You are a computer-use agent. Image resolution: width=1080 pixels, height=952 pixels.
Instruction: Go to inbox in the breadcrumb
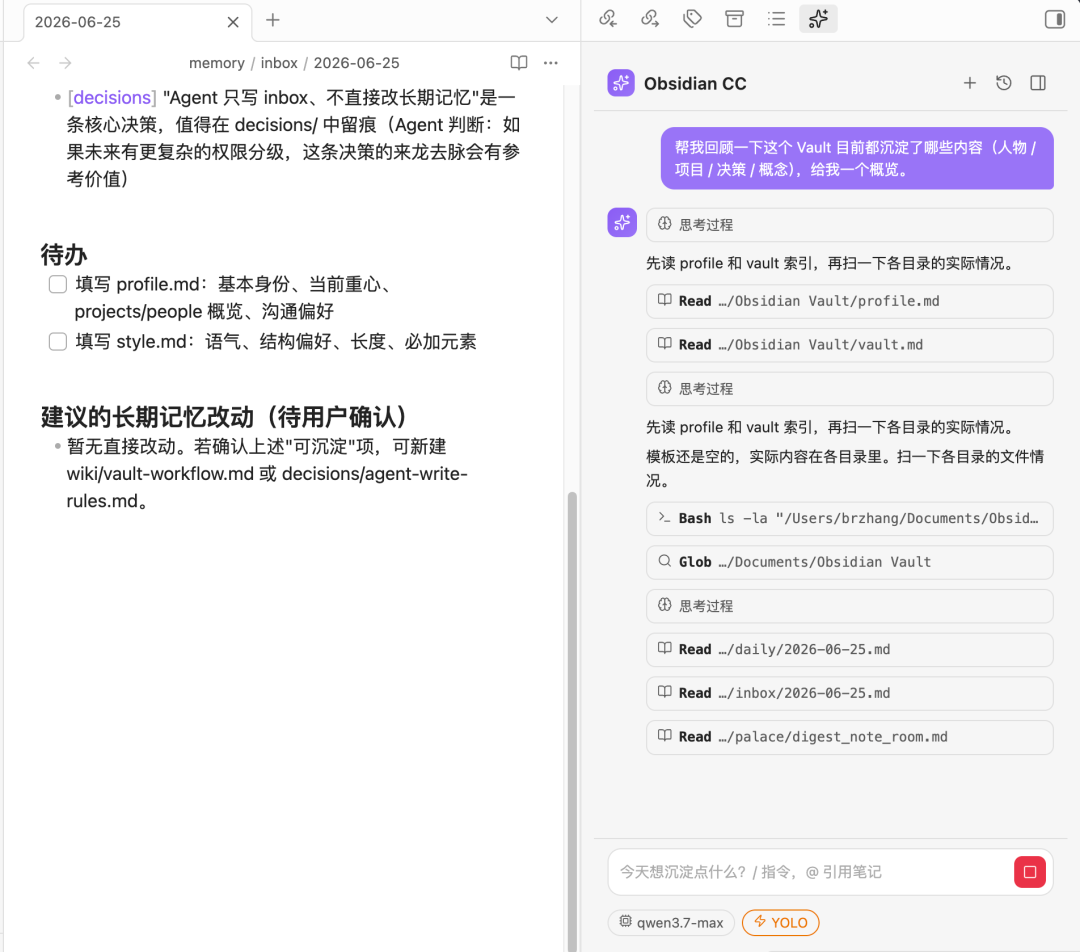tap(279, 63)
